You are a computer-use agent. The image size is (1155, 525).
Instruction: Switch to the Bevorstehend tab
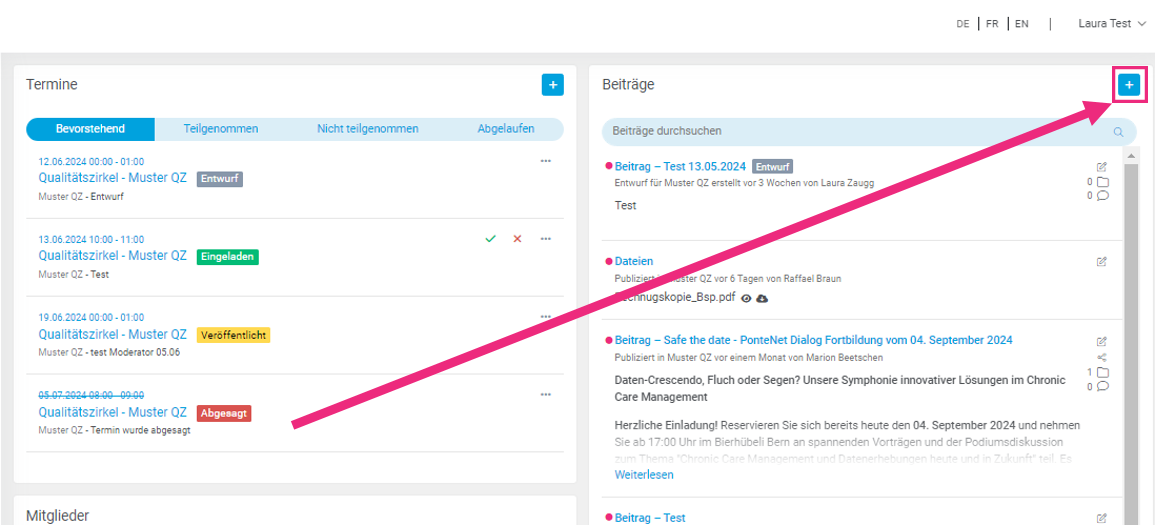91,129
